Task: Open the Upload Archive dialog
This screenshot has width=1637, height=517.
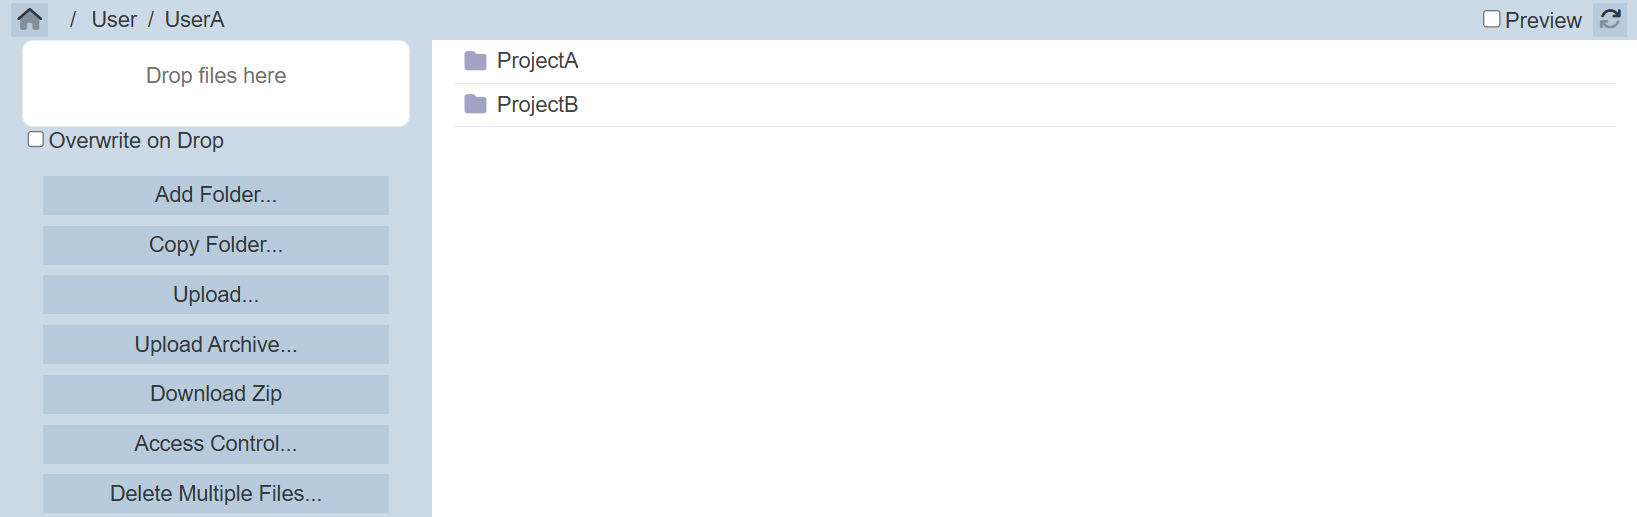Action: 216,345
